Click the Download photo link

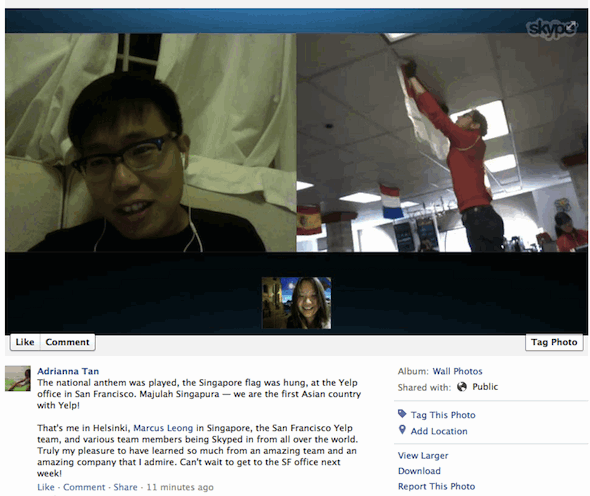coord(419,471)
